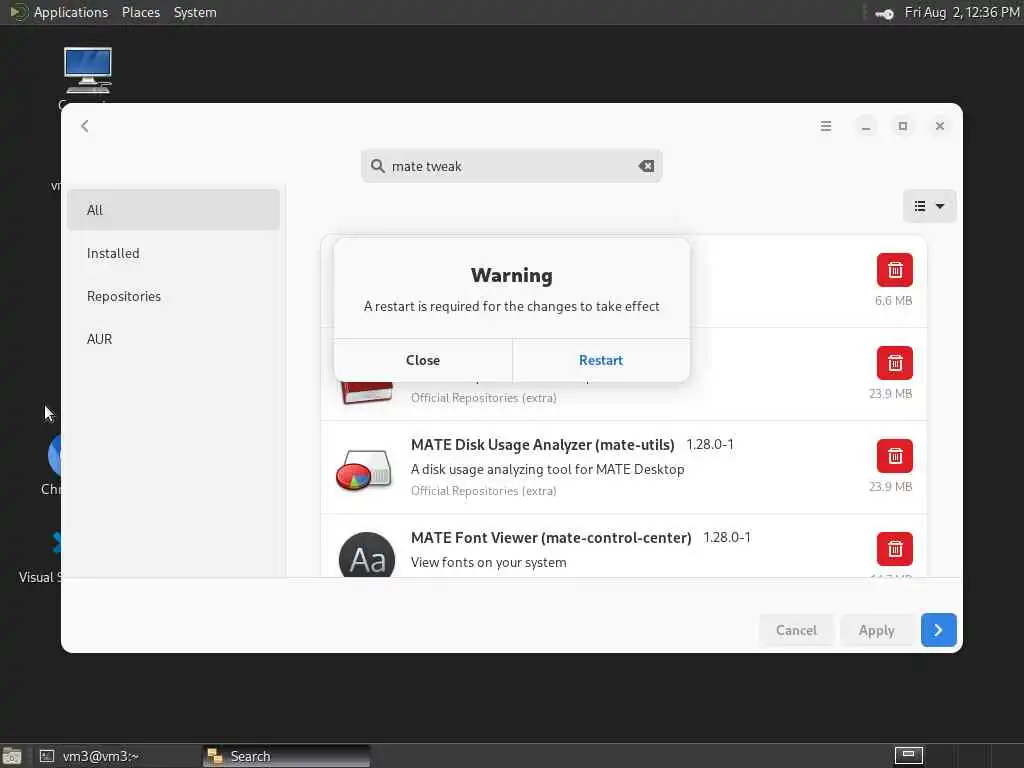Click the network key icon in the panel
The image size is (1024, 768).
[884, 13]
